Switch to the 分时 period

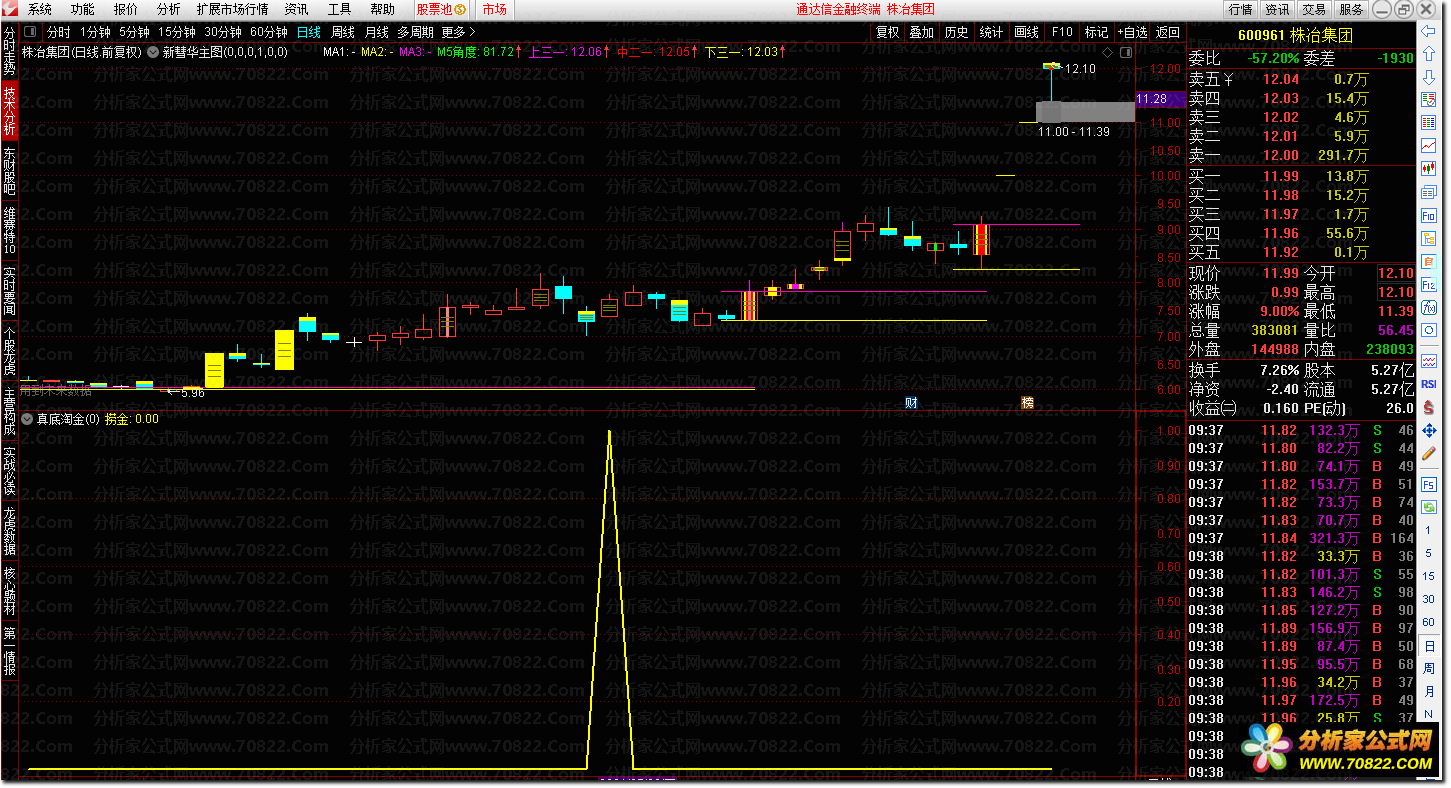pyautogui.click(x=58, y=32)
